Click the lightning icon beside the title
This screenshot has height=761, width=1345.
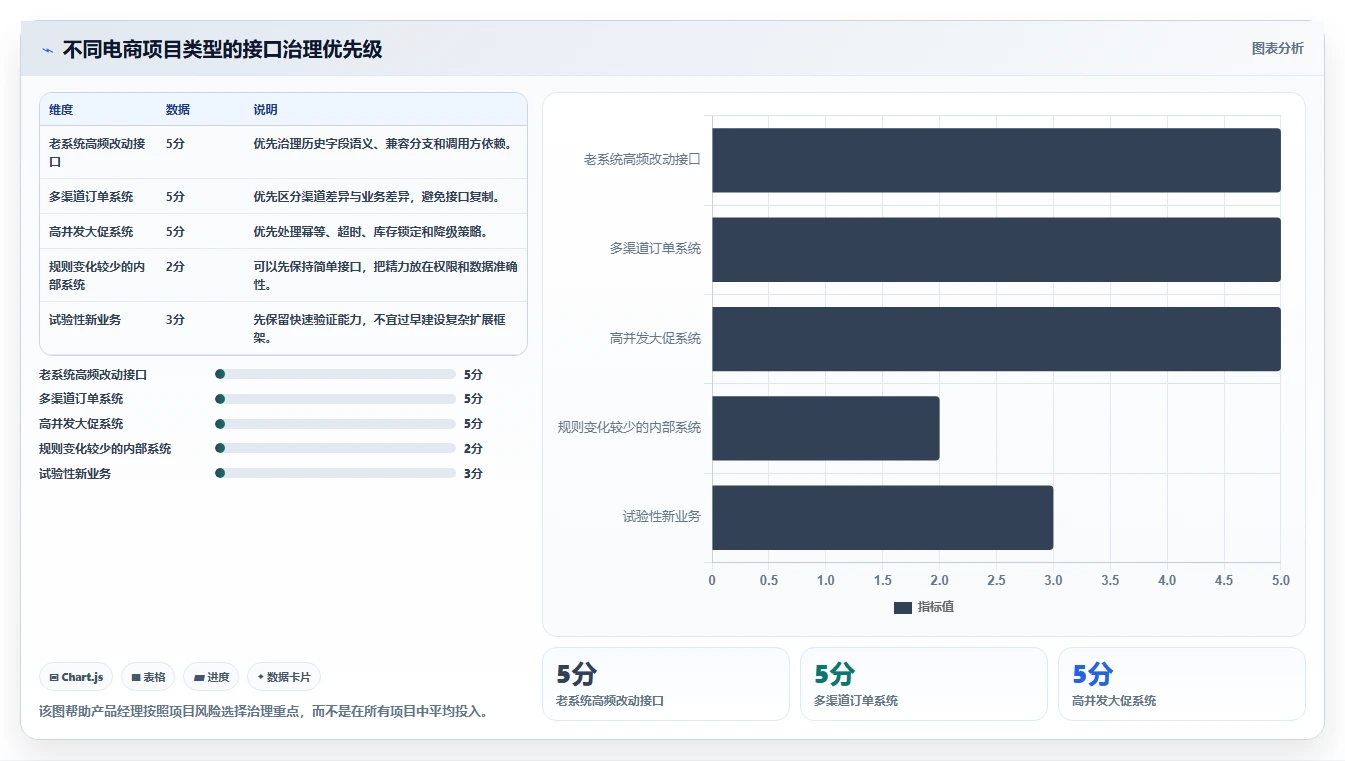click(x=47, y=50)
